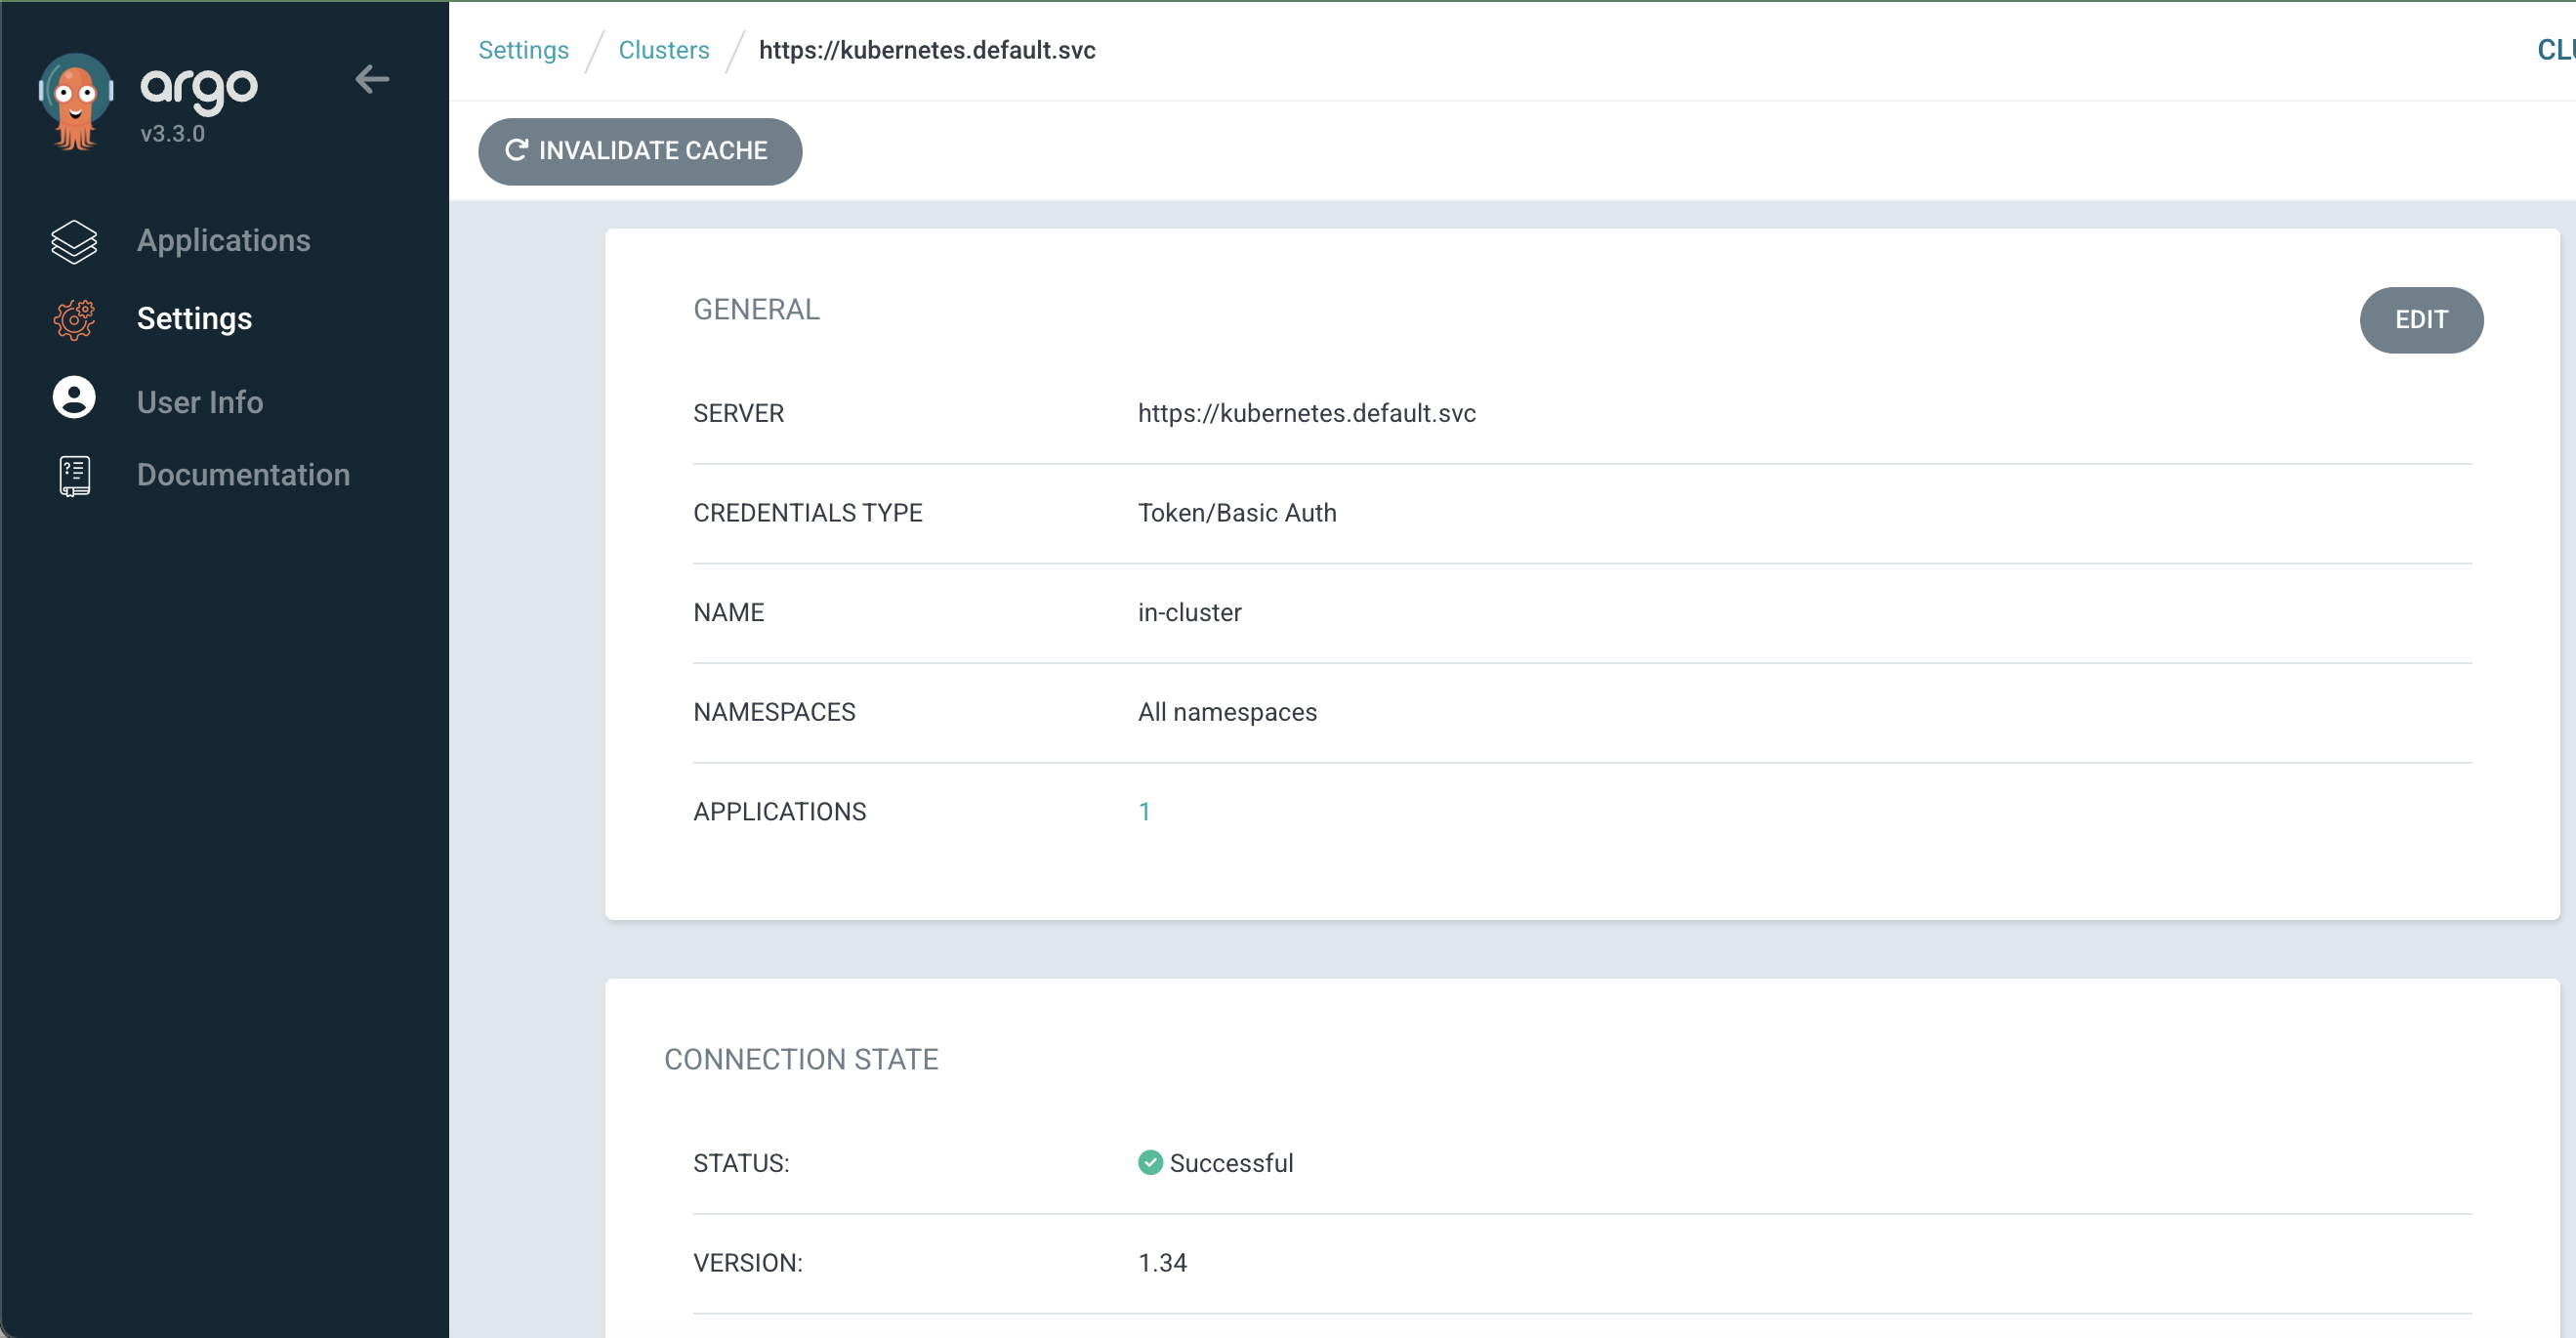Open the applications count link "1"
Viewport: 2576px width, 1338px height.
(1144, 811)
